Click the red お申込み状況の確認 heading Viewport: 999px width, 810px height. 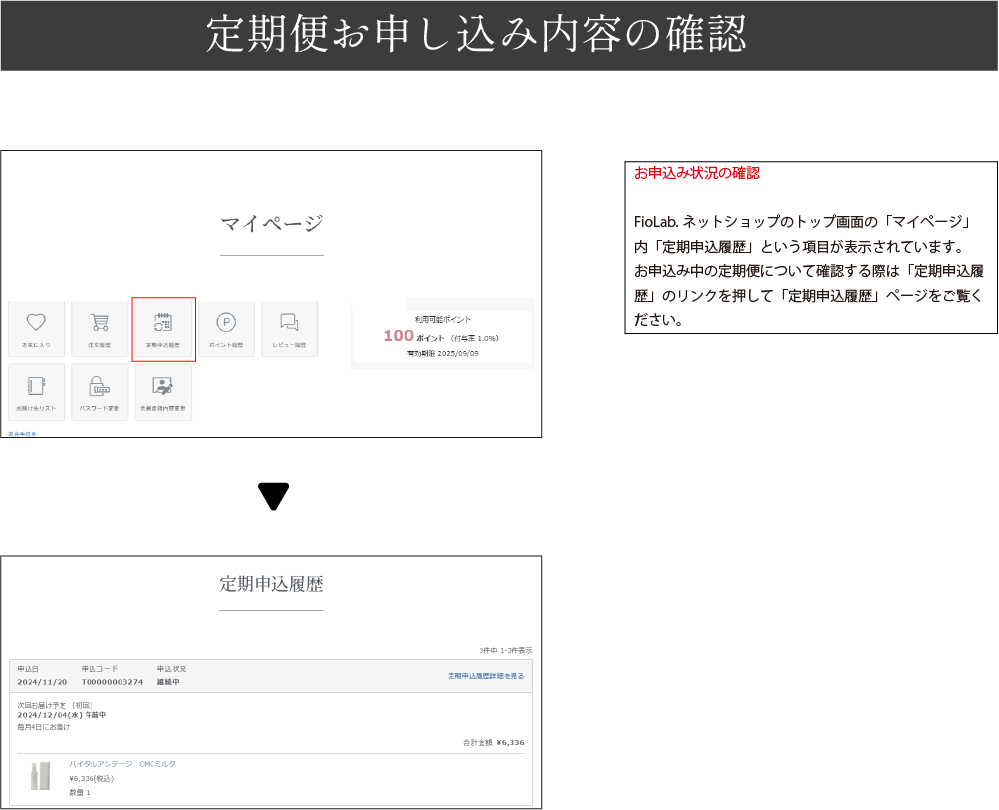pyautogui.click(x=697, y=173)
